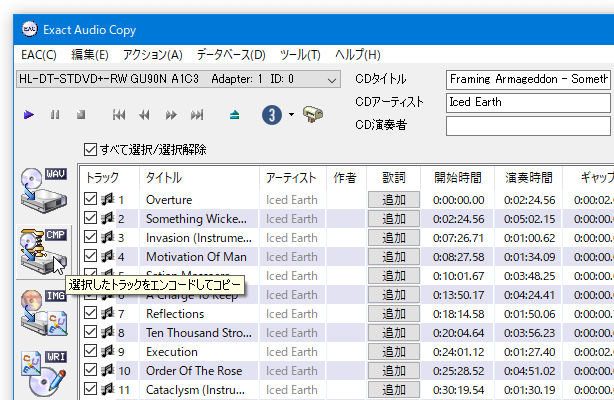Click the music note icon of track 1
The image size is (614, 400).
pos(107,199)
